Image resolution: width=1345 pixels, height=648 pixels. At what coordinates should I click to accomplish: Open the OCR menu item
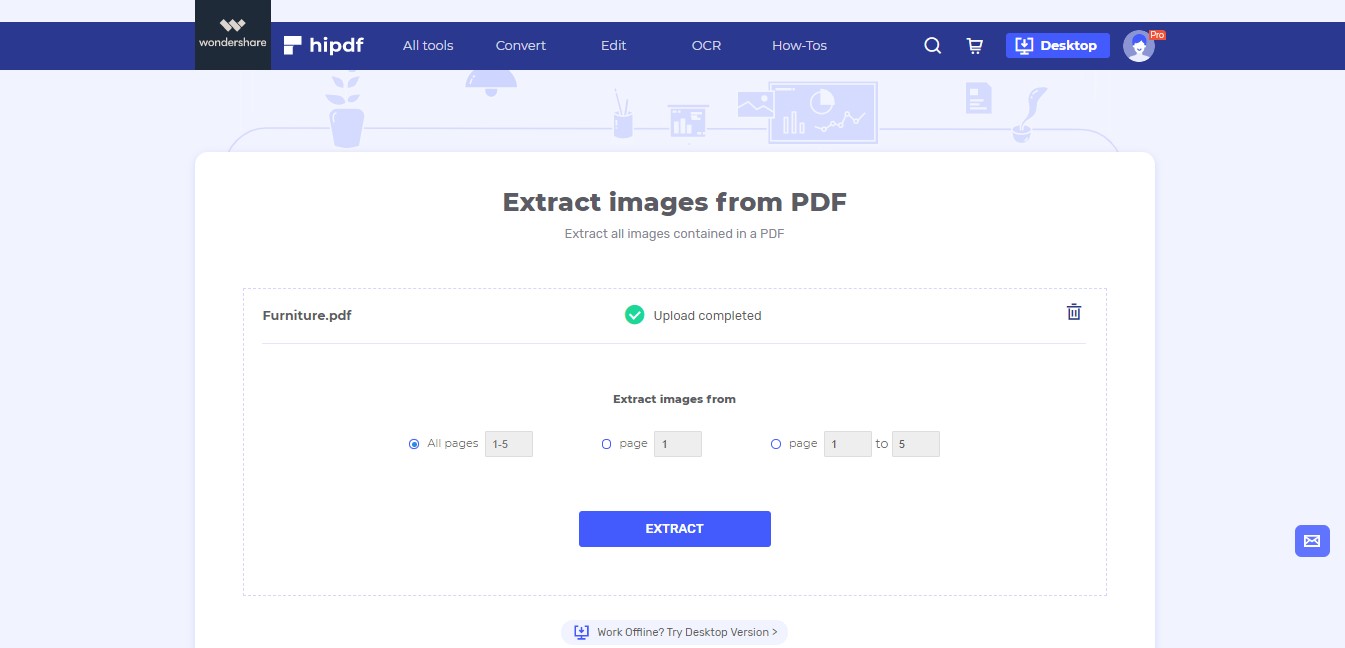pos(706,46)
